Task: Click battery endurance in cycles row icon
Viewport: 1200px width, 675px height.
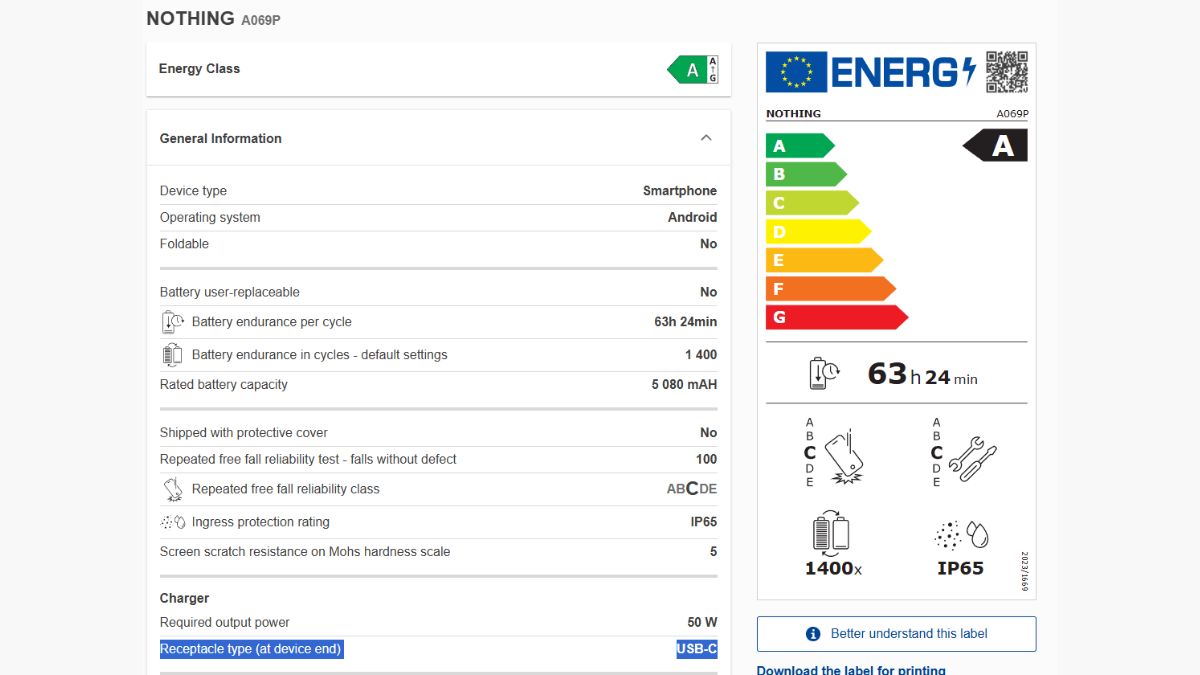Action: click(172, 355)
